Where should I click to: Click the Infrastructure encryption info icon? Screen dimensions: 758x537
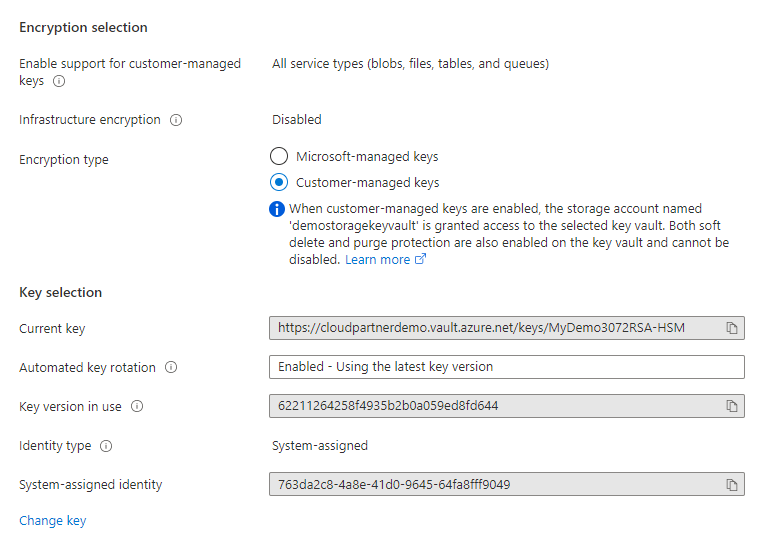point(176,120)
